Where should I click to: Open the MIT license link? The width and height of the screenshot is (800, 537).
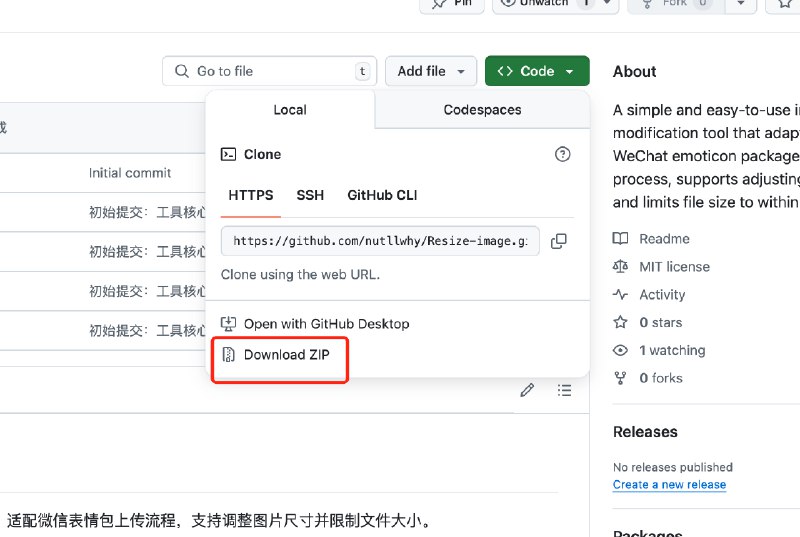point(674,267)
